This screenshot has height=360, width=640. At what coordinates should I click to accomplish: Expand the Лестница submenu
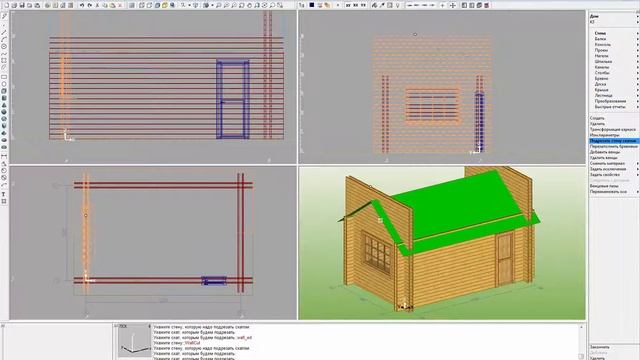[616, 96]
